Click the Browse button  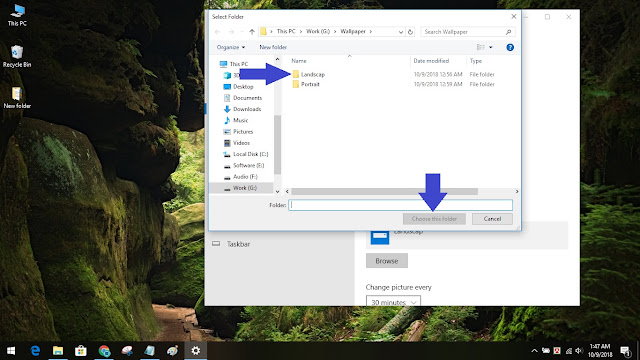point(387,261)
